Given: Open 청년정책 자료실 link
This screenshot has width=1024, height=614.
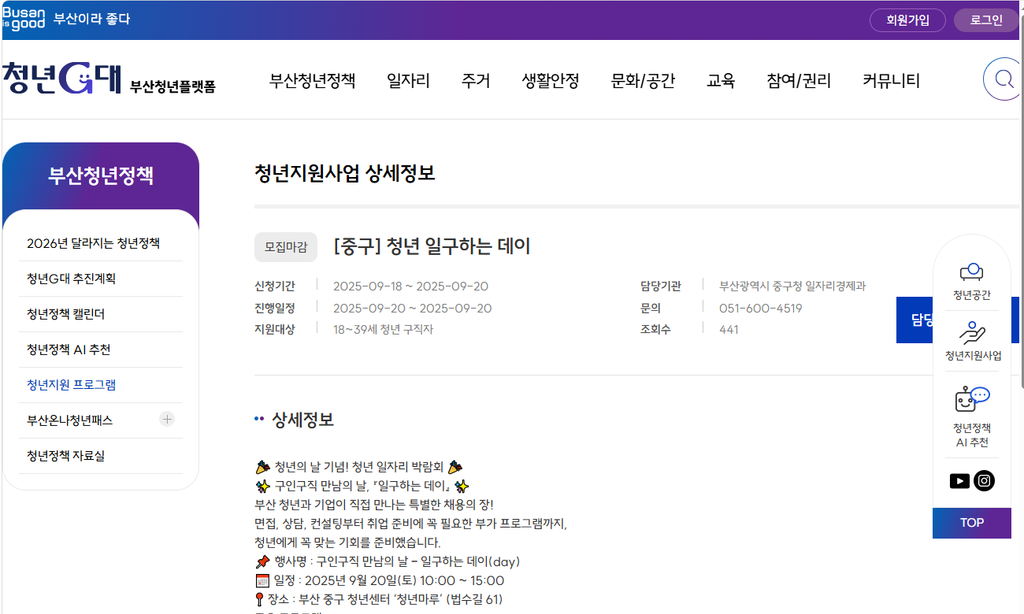Looking at the screenshot, I should point(65,455).
